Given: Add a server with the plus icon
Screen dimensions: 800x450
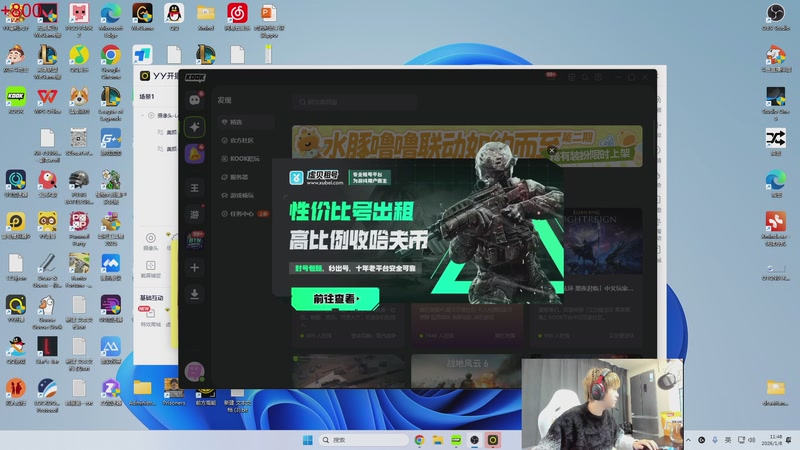Looking at the screenshot, I should click(194, 267).
